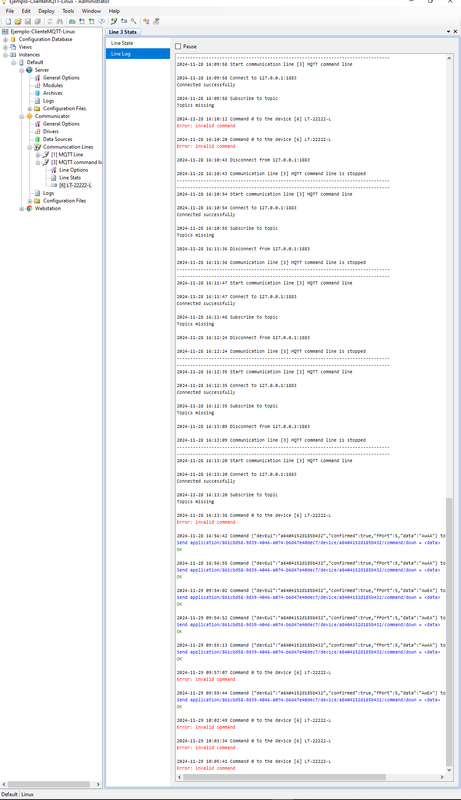Click the Communicator sun icon
Screen dimensions: 461x800
(x=29, y=116)
